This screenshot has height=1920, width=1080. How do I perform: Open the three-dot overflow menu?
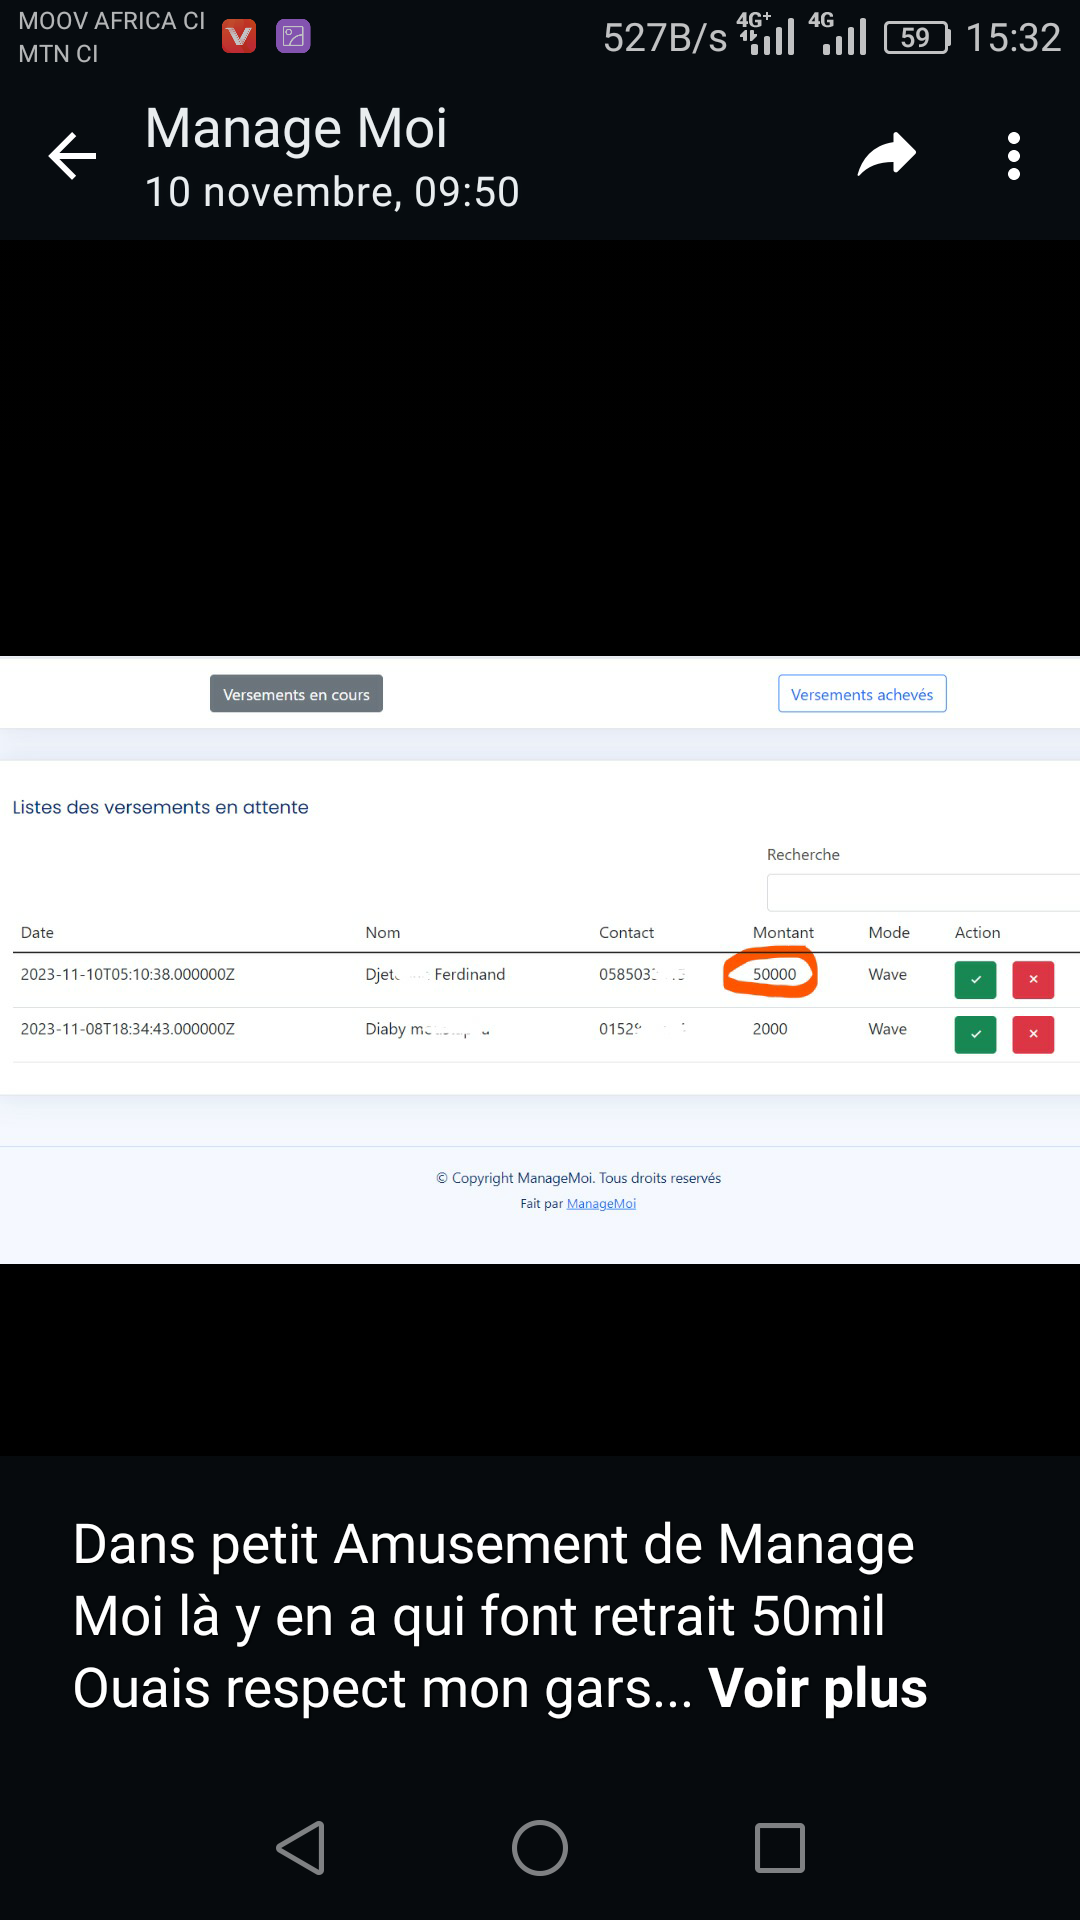click(1013, 157)
